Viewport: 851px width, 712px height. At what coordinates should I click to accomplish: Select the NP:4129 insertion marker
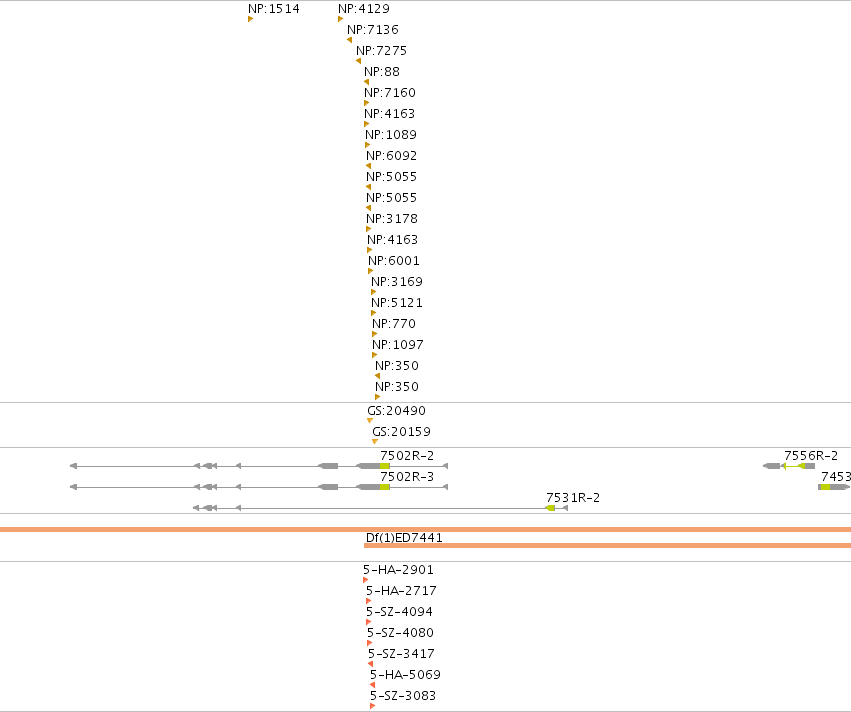click(x=340, y=19)
